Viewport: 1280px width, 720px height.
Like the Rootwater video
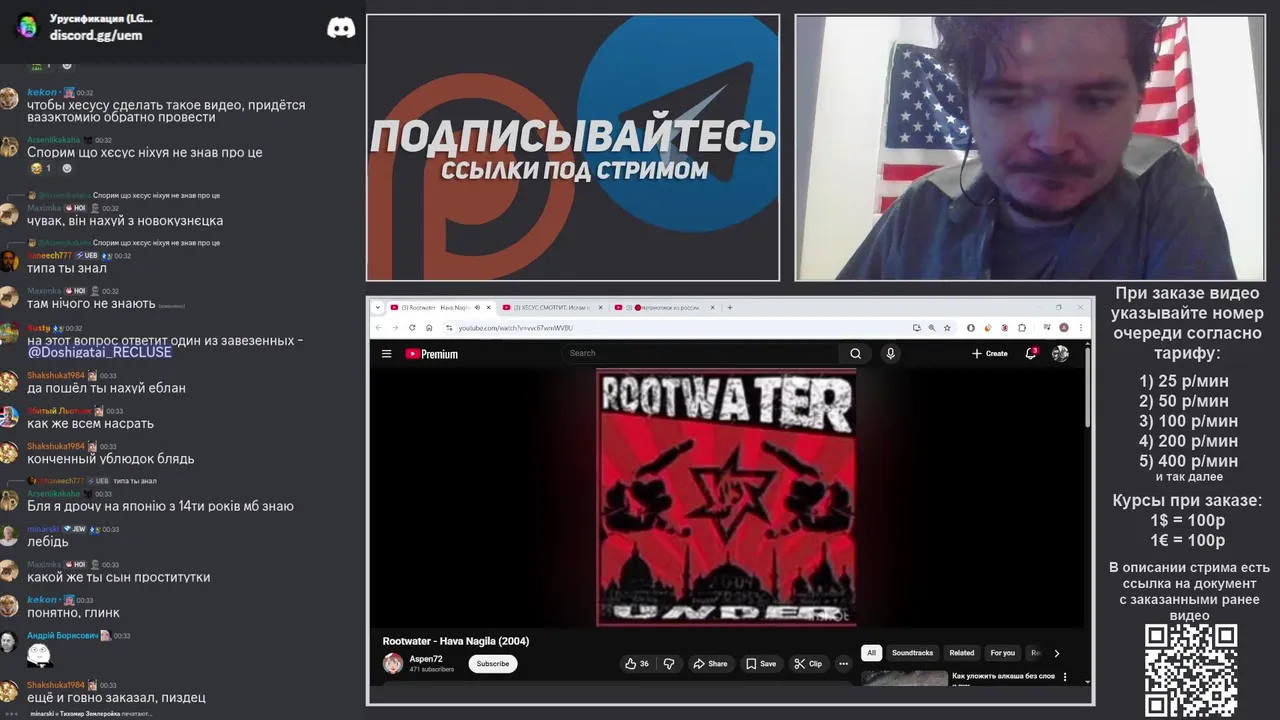[636, 663]
